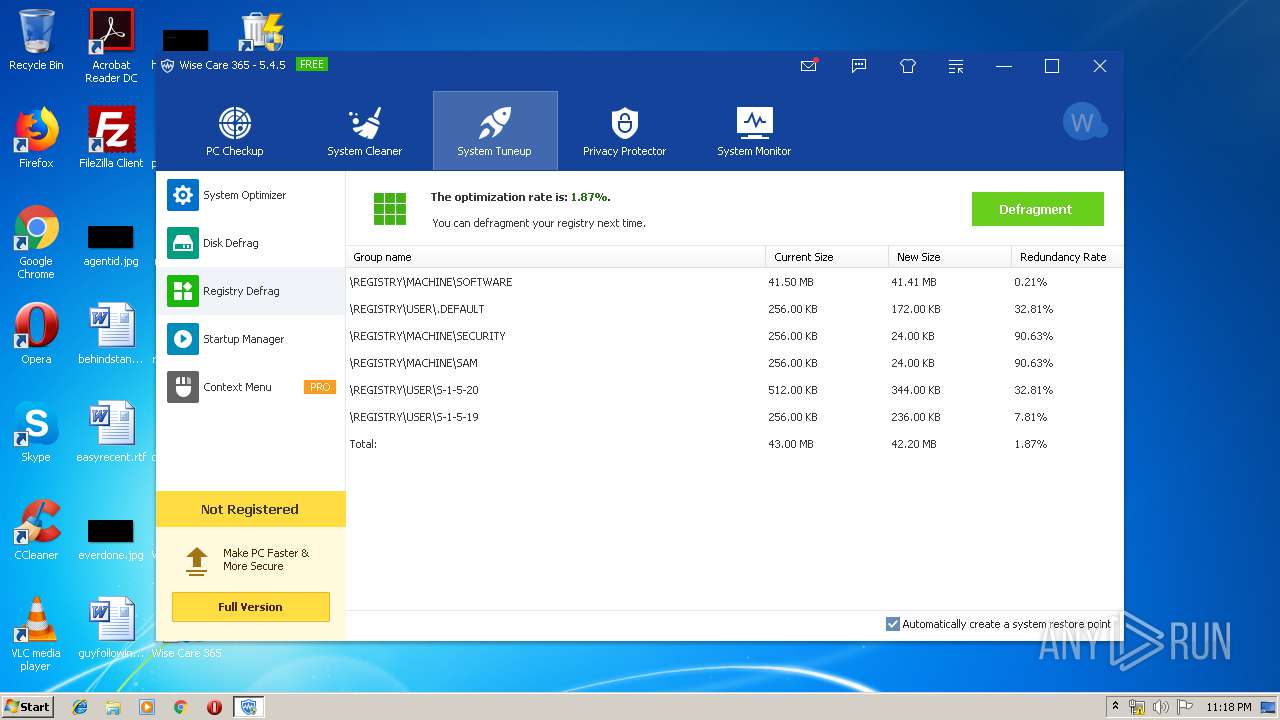The height and width of the screenshot is (720, 1280).
Task: Toggle automatically create system restore point
Action: pos(893,624)
